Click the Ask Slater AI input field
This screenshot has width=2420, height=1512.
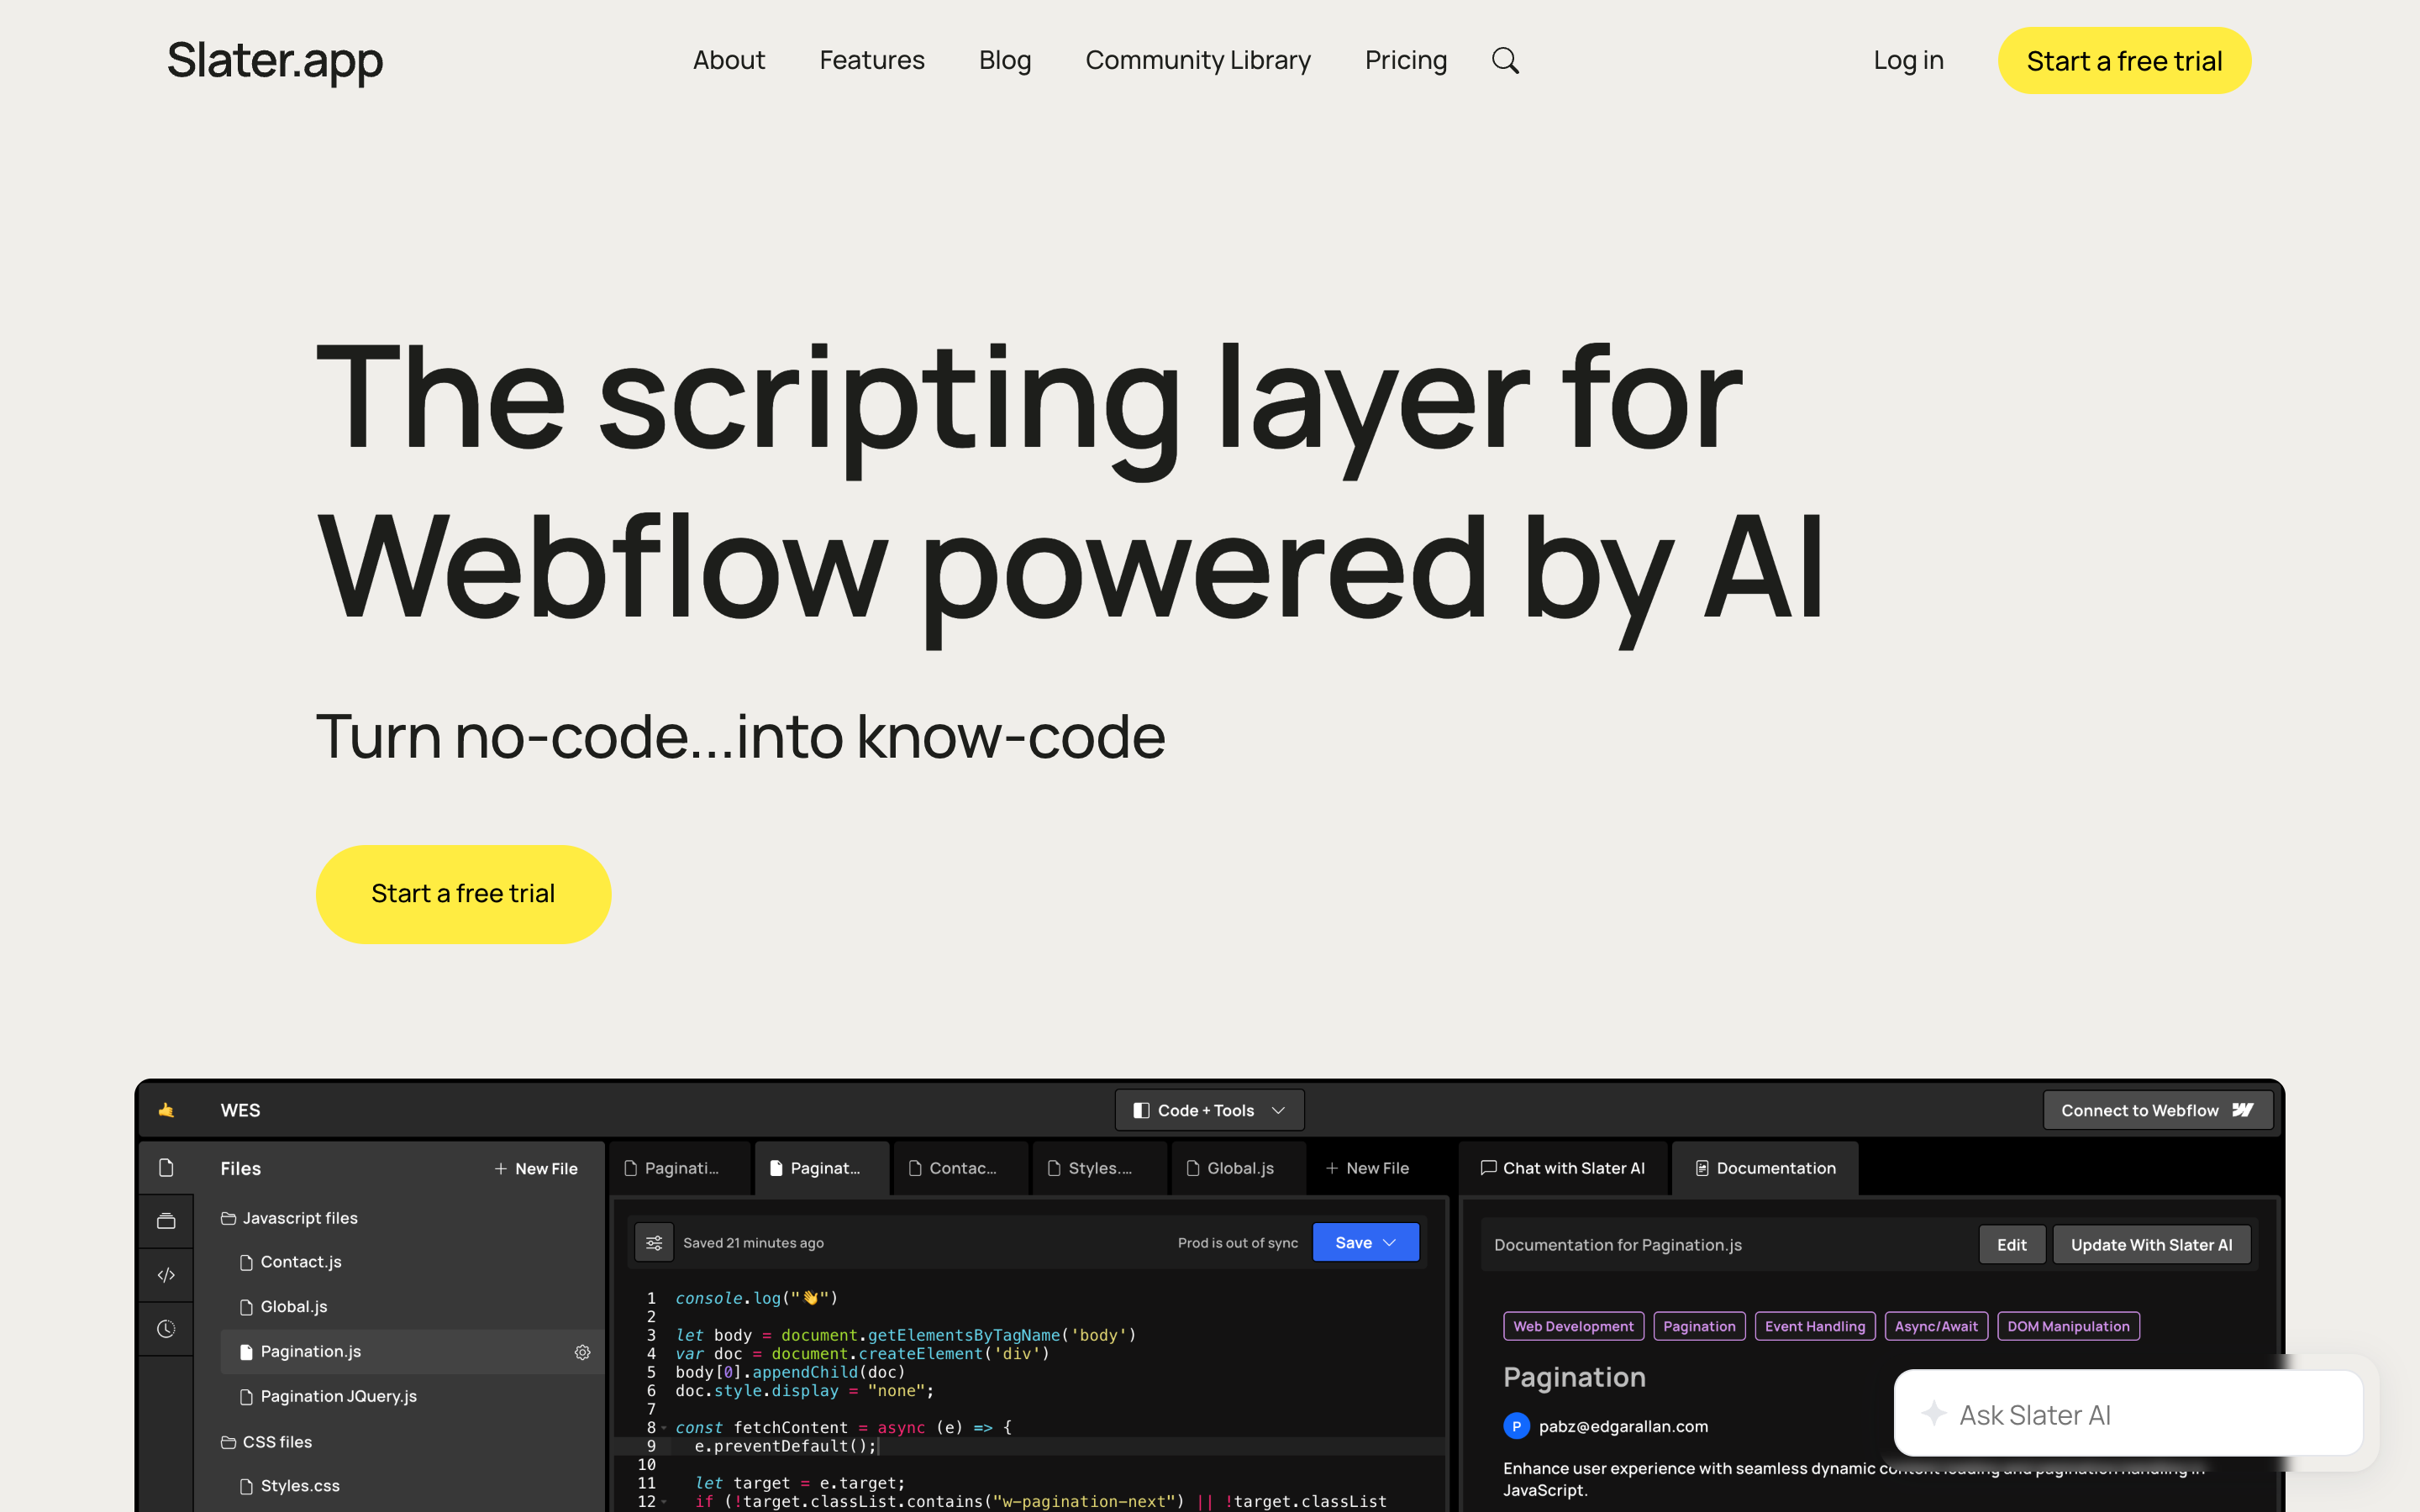2128,1414
